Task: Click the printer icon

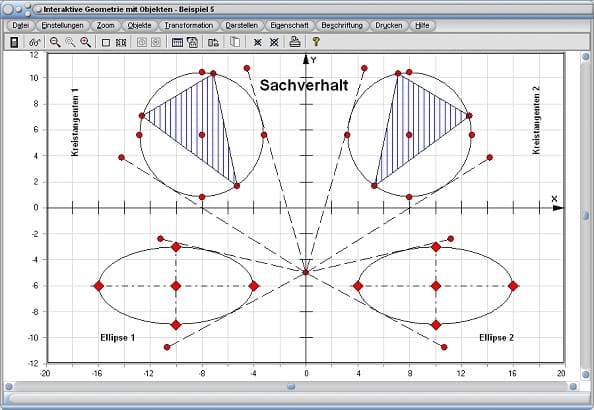Action: [x=295, y=42]
